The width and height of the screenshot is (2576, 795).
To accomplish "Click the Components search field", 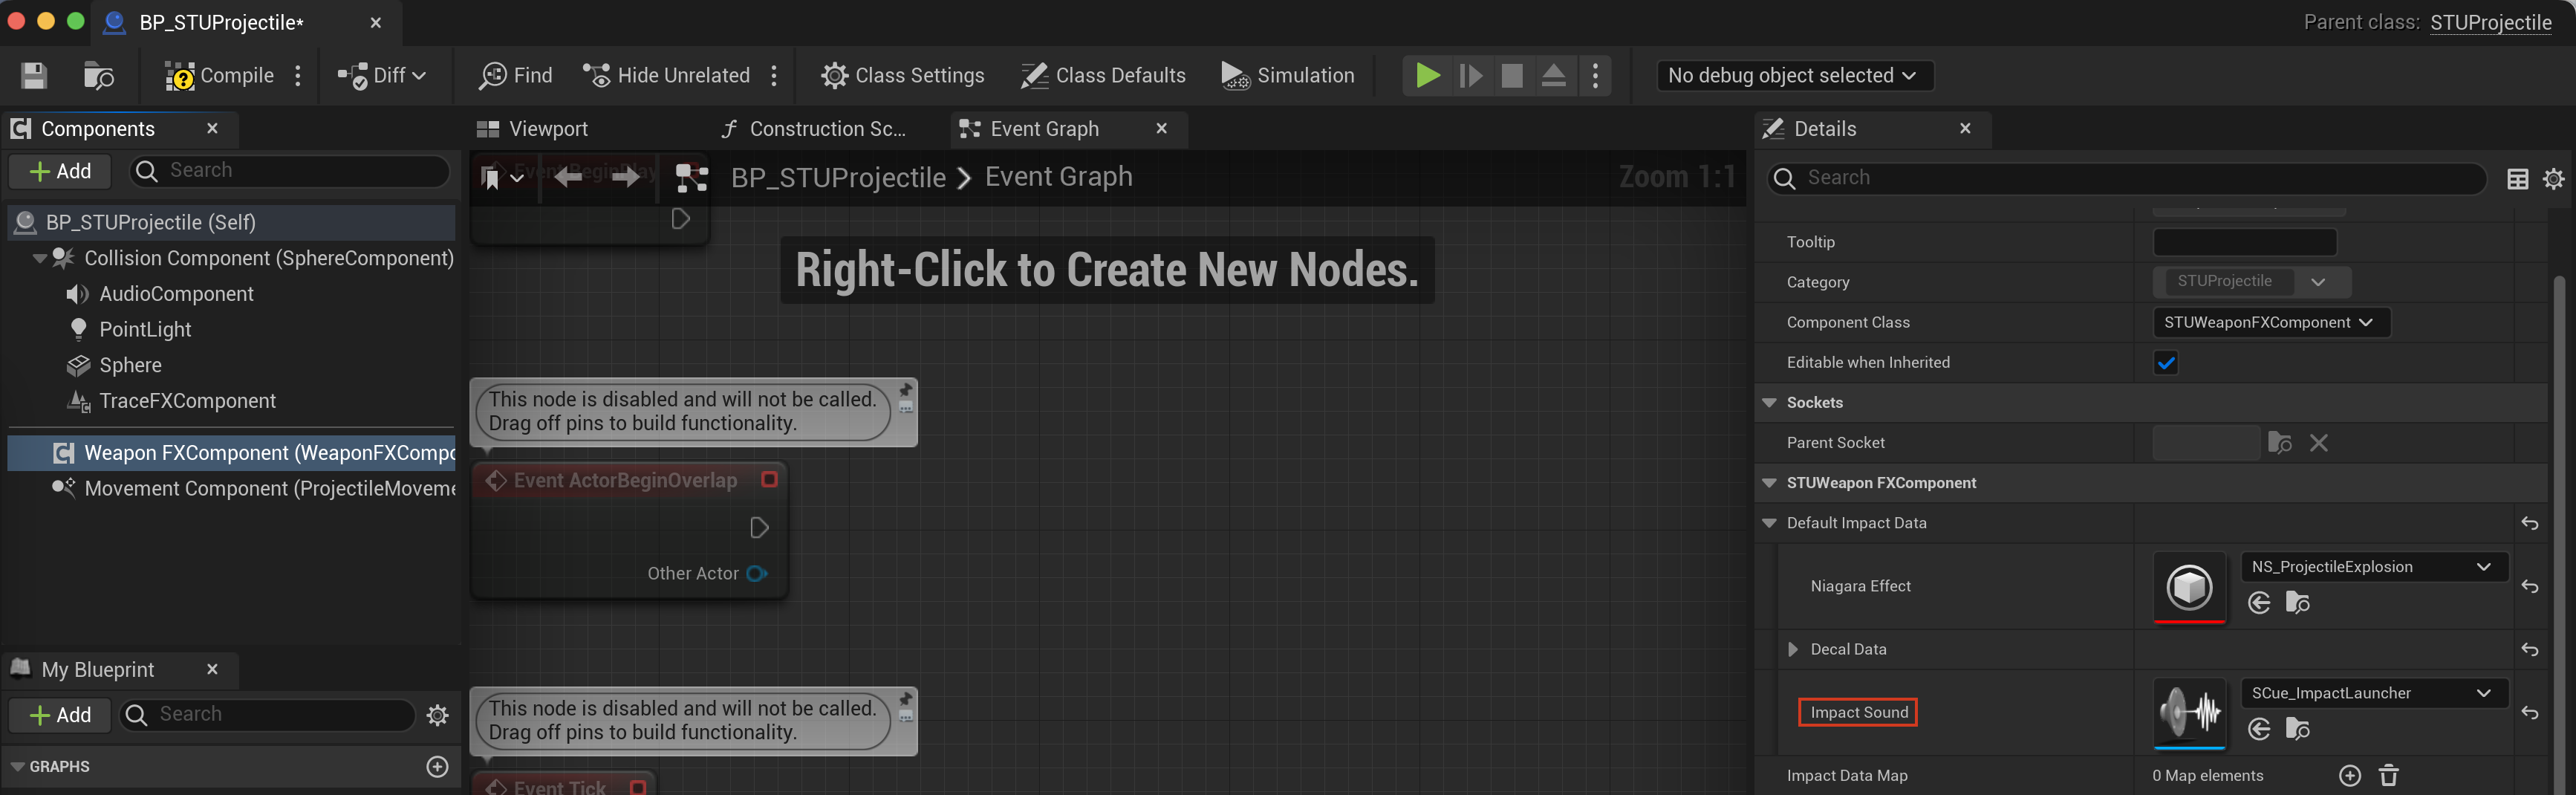I will click(290, 171).
